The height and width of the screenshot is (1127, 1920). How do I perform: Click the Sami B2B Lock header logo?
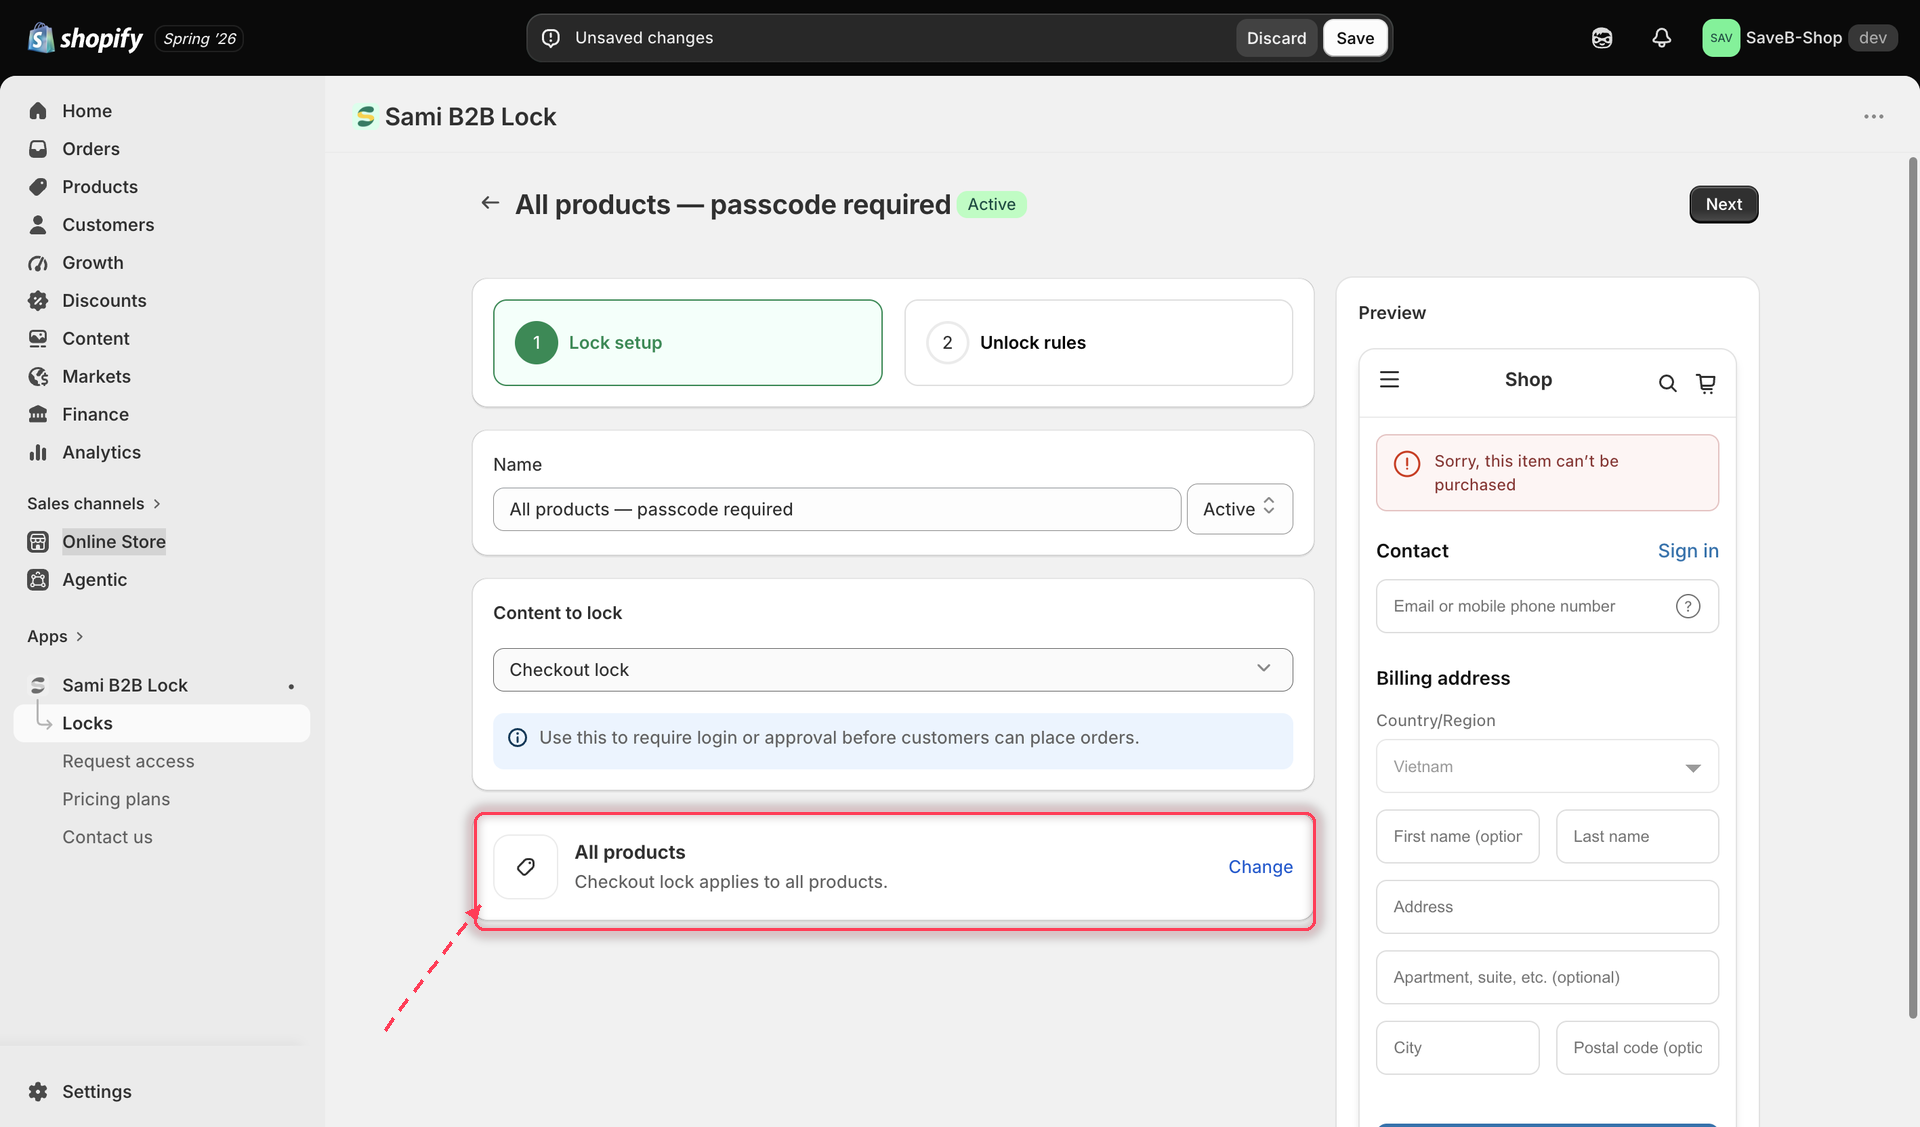(366, 117)
